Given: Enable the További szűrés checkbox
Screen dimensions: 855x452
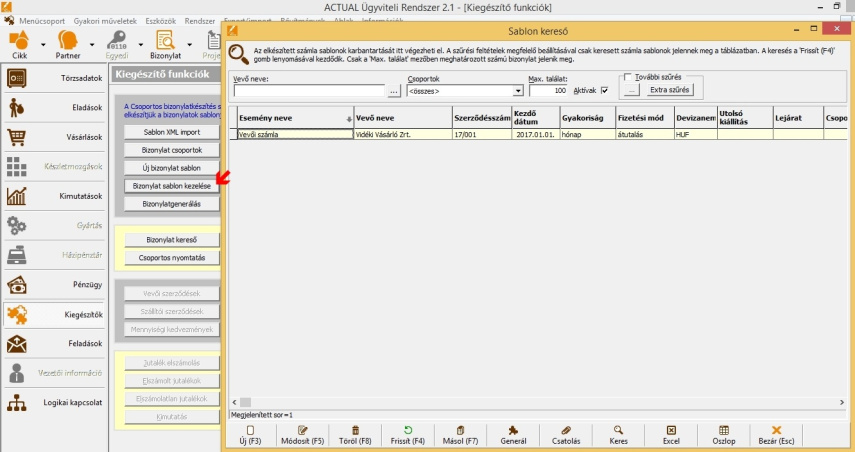Looking at the screenshot, I should pyautogui.click(x=627, y=77).
